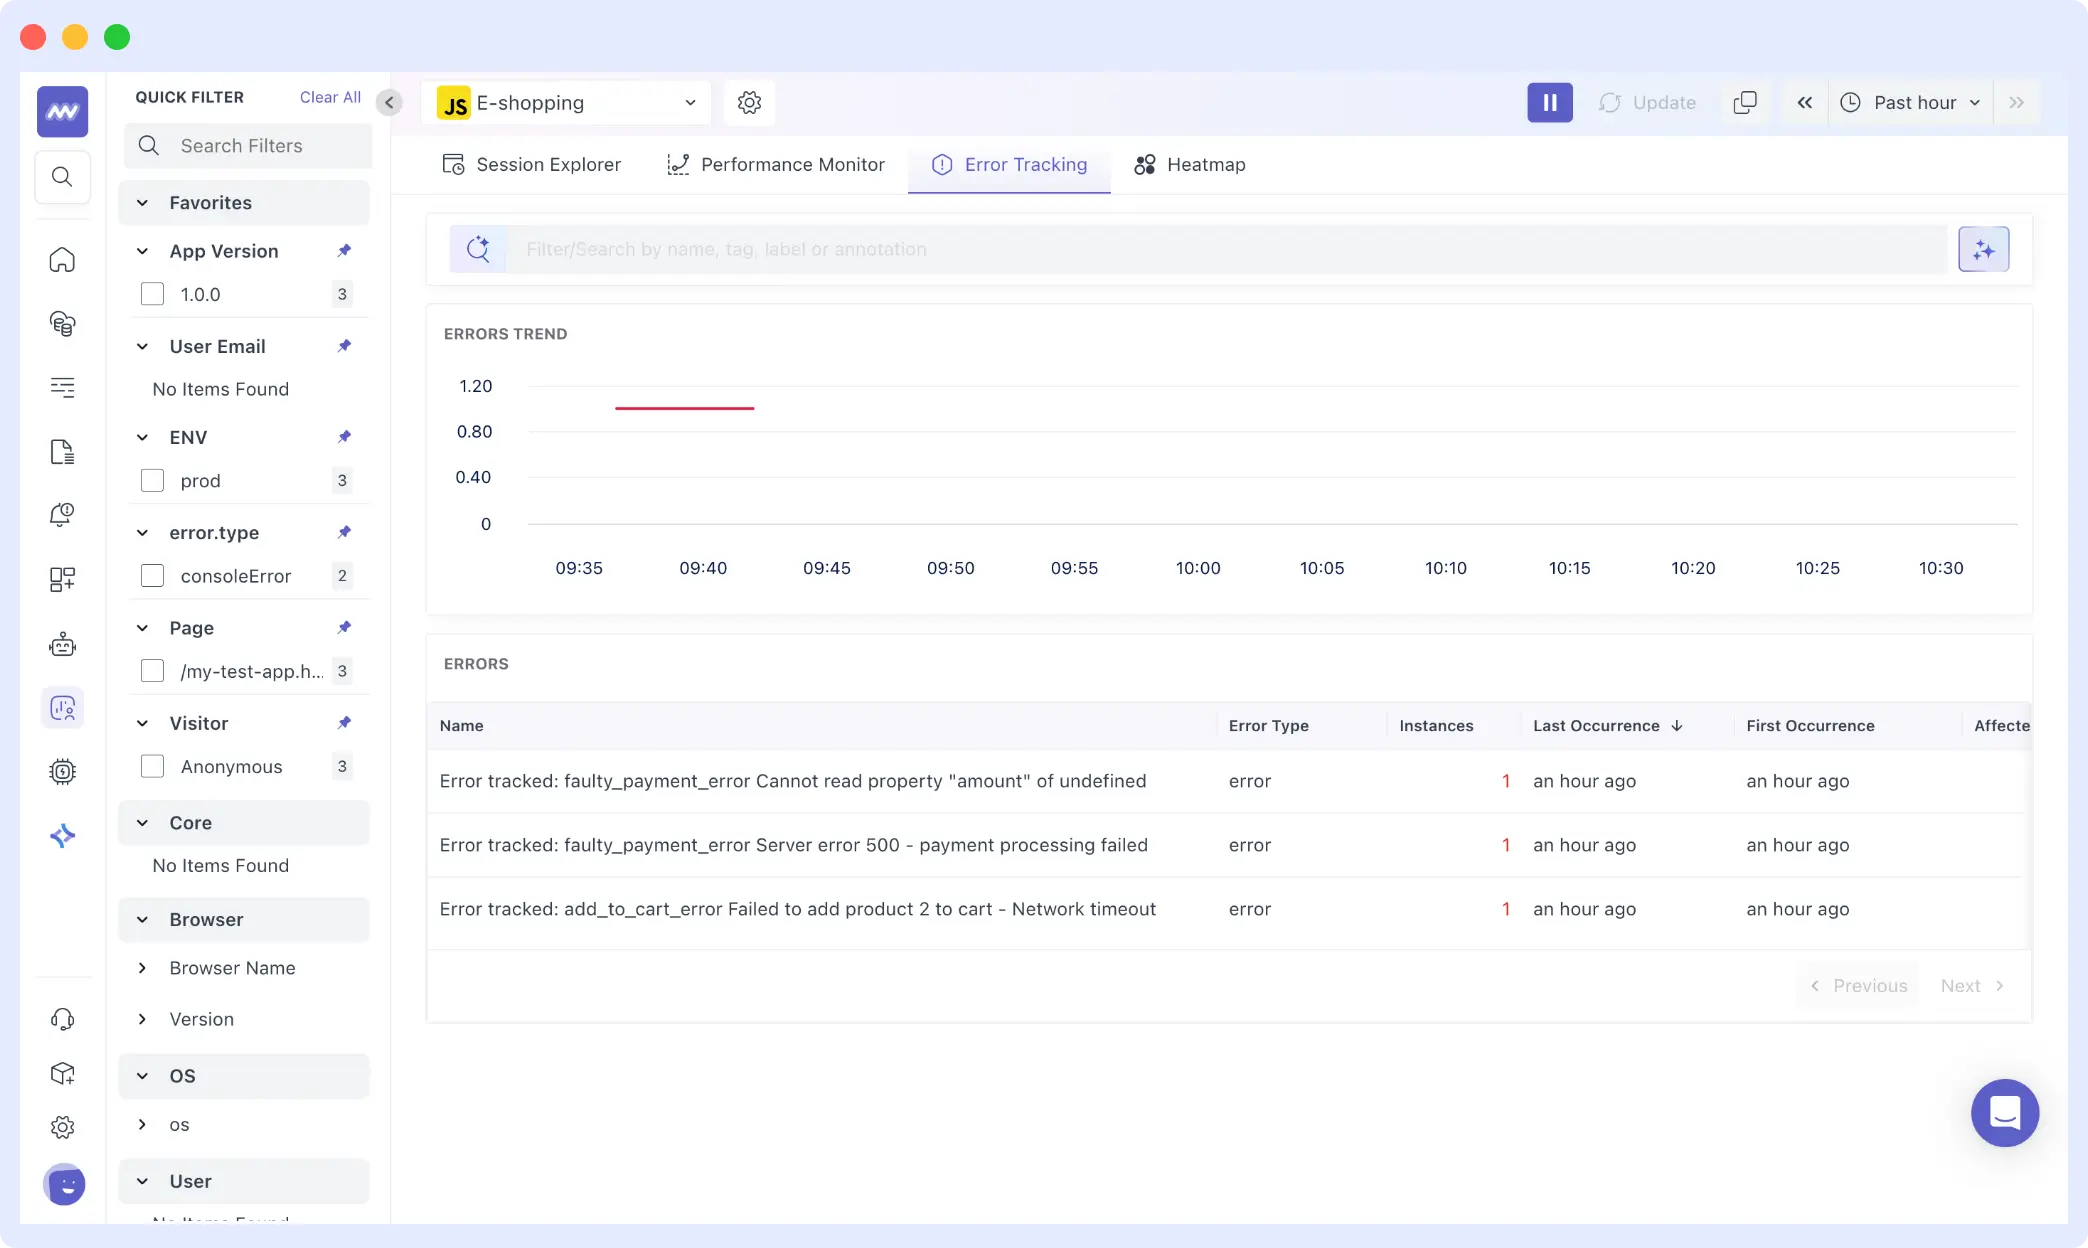Open the documents icon in the sidebar
The width and height of the screenshot is (2088, 1248).
point(62,452)
